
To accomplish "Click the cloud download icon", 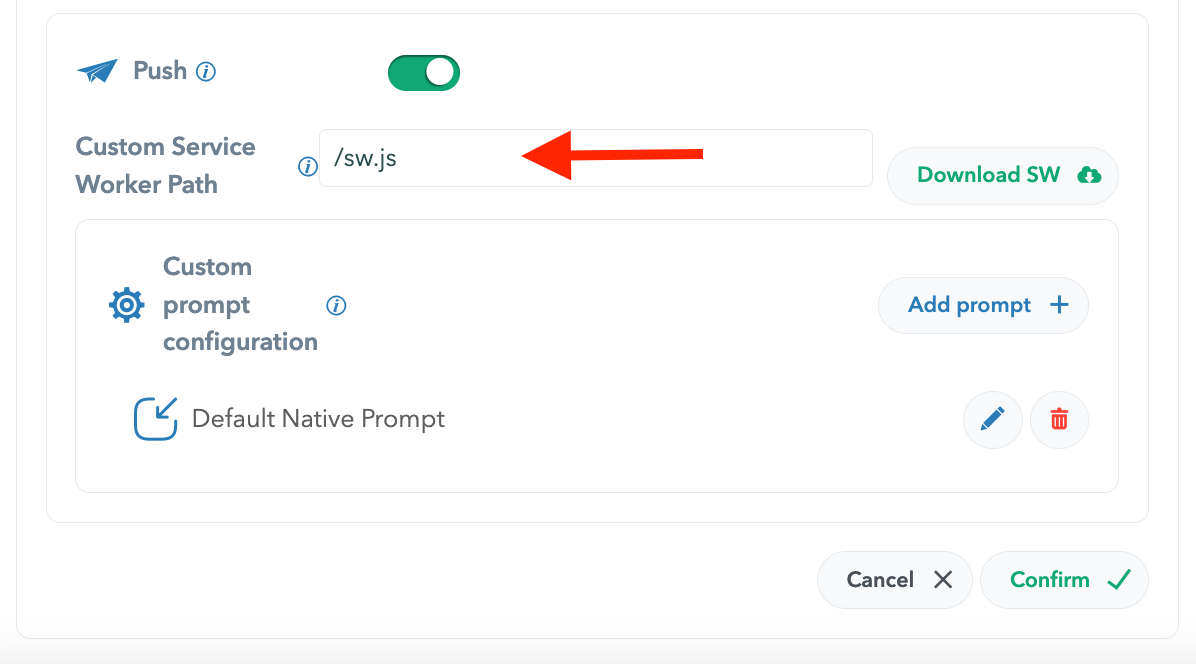I will (x=1089, y=176).
